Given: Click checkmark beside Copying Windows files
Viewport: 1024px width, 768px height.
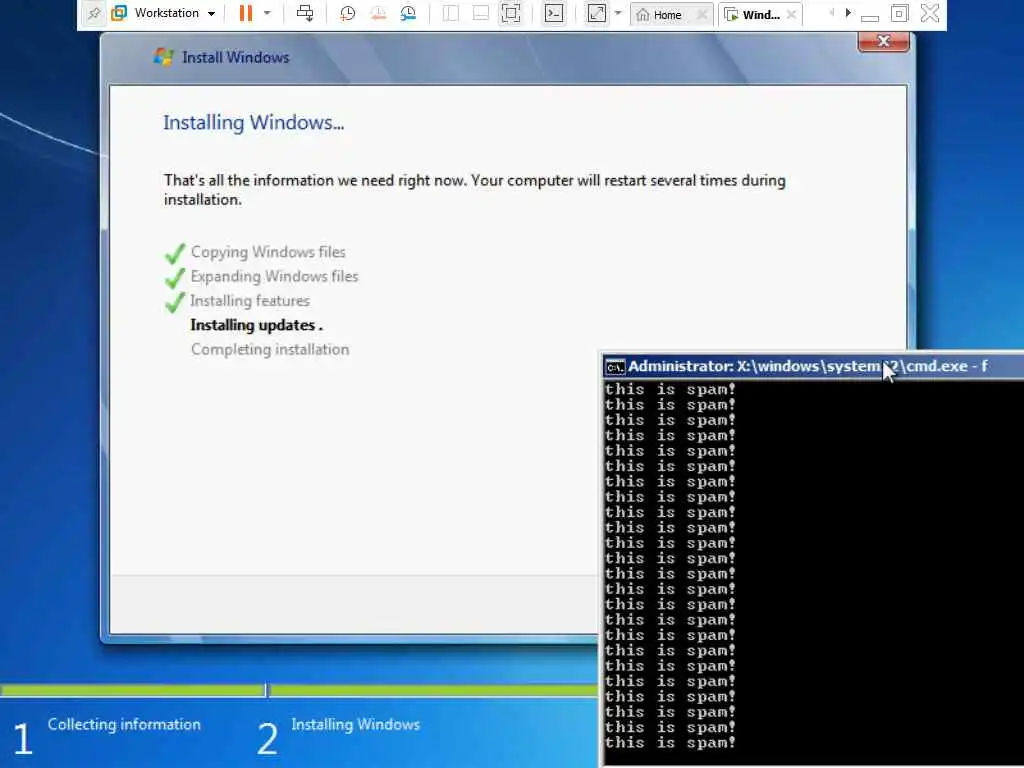Looking at the screenshot, I should click(x=175, y=253).
